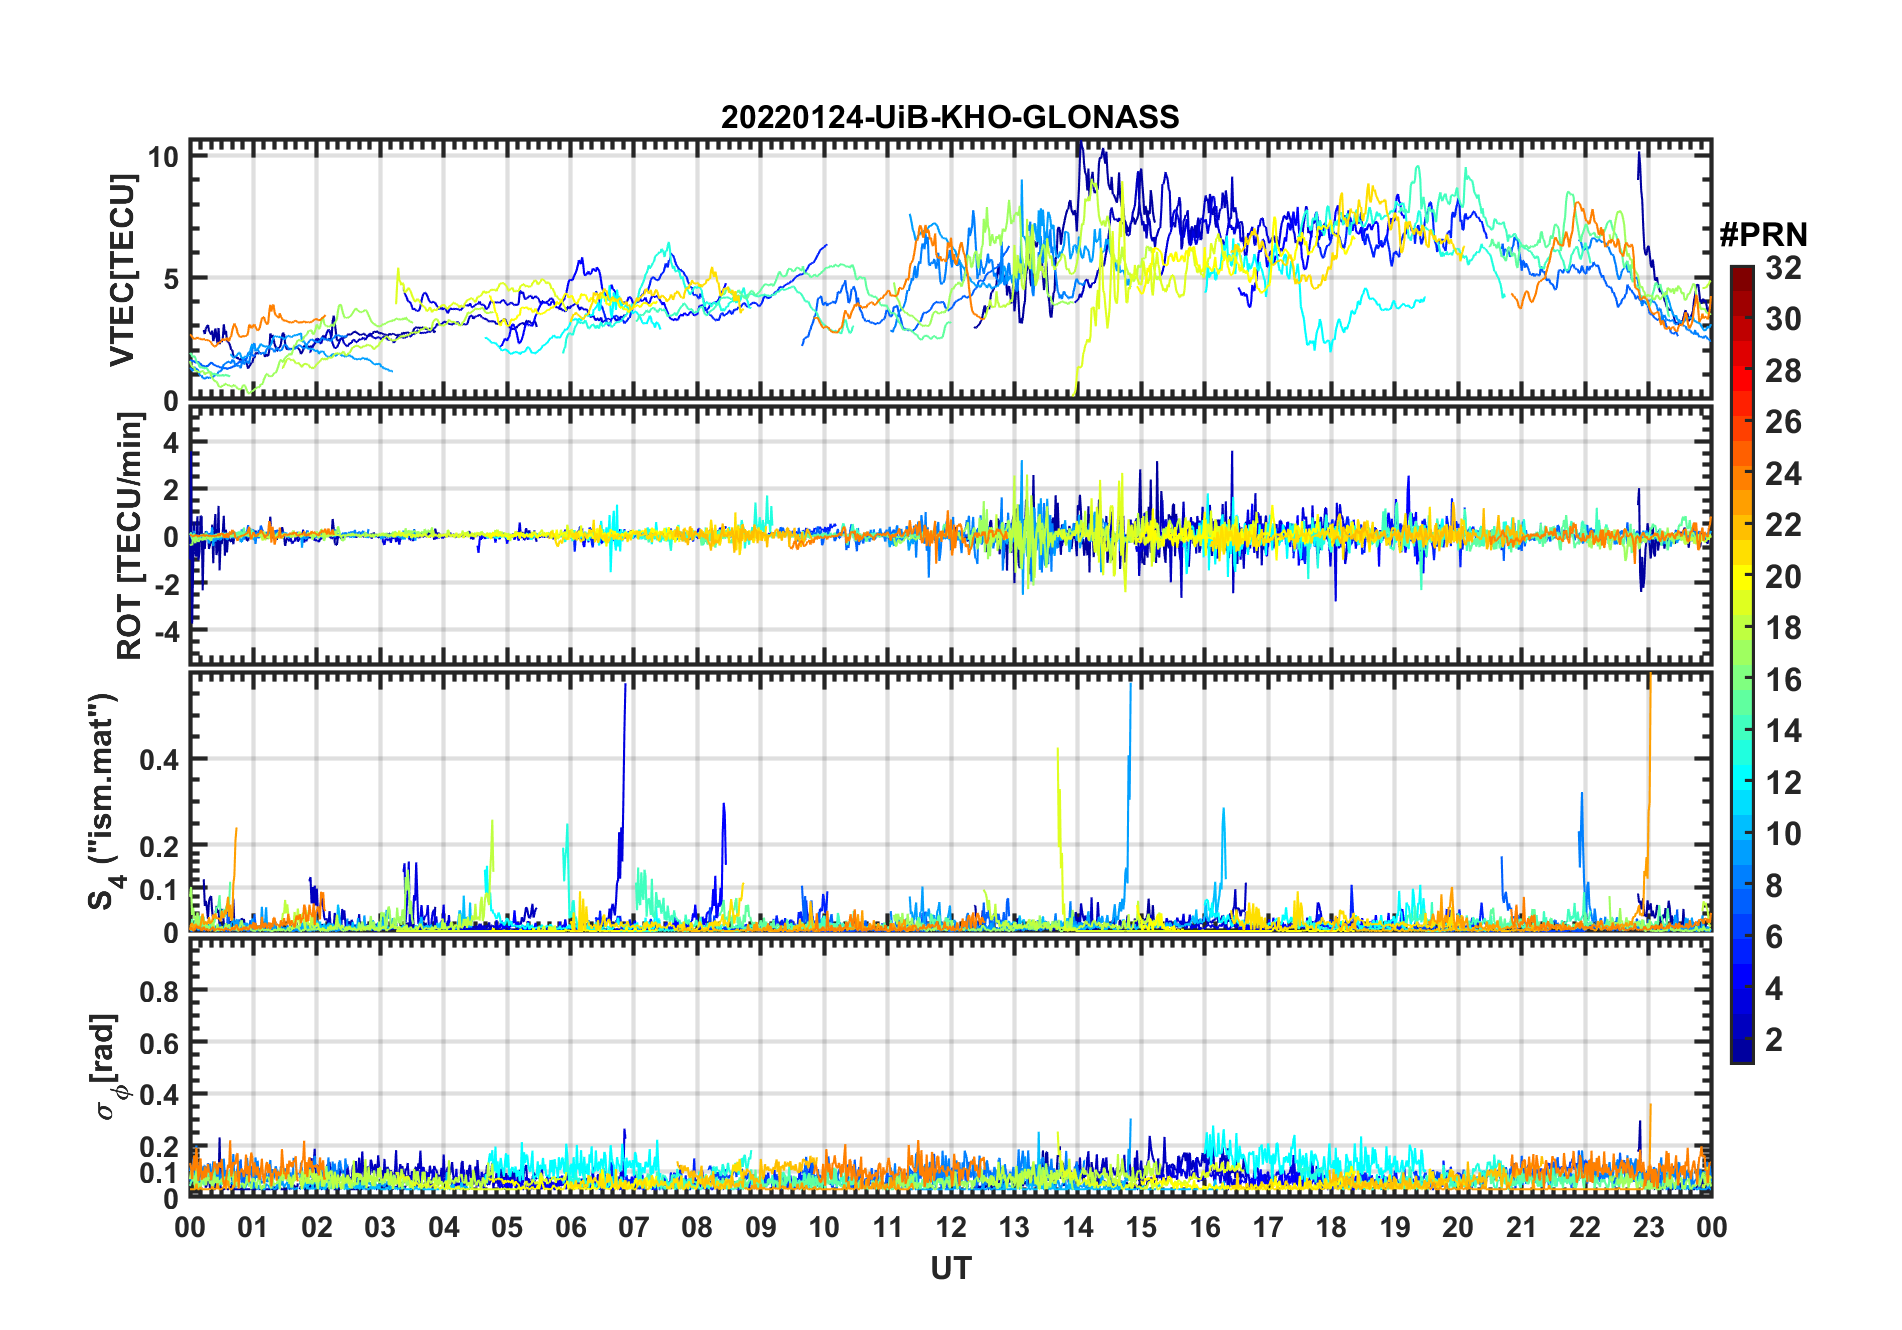Click x-axis hour label "03"
This screenshot has height=1330, width=1902.
tap(380, 1228)
